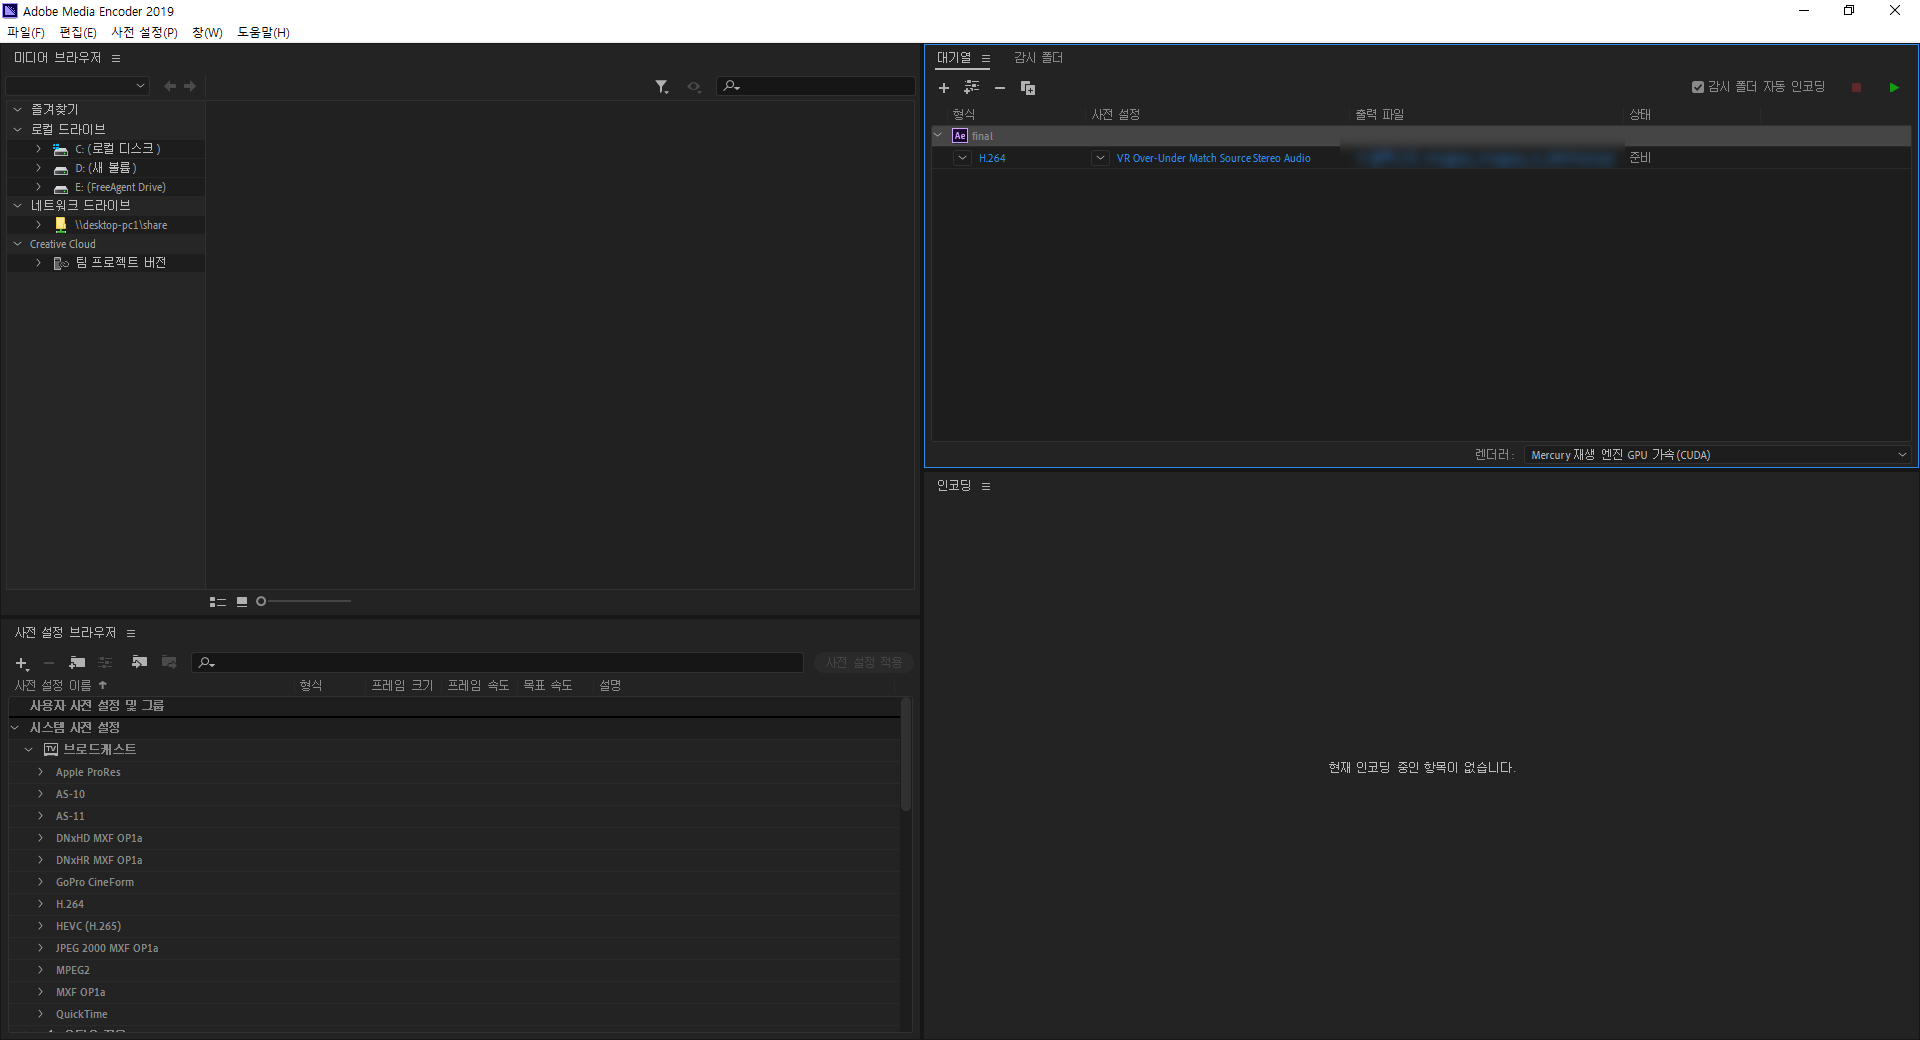Image resolution: width=1920 pixels, height=1040 pixels.
Task: Collapse the 네트워크 드라이브 tree node
Action: click(x=18, y=206)
